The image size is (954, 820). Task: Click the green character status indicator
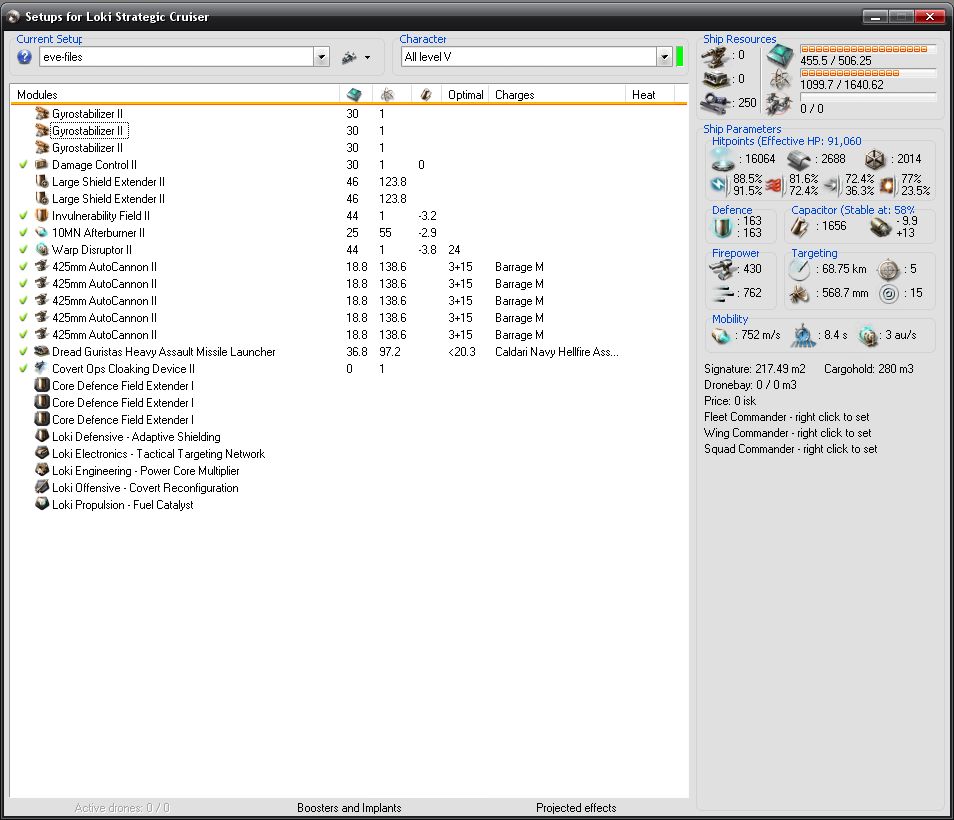pos(680,57)
